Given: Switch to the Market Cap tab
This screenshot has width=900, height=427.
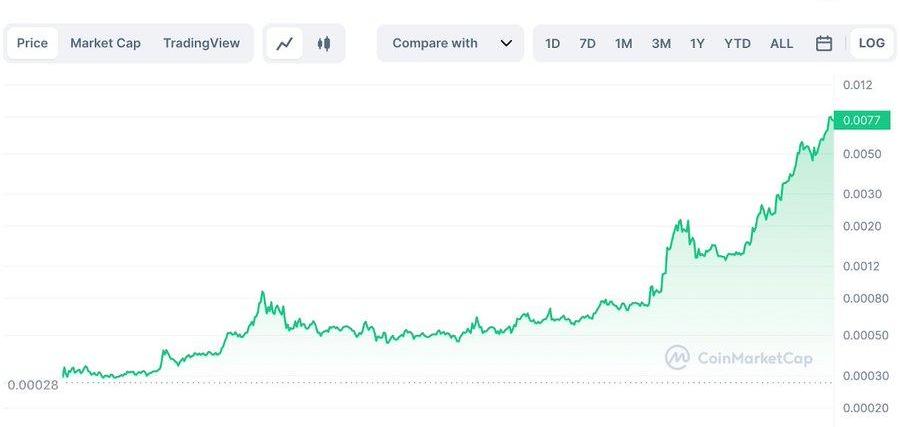Looking at the screenshot, I should (x=105, y=44).
